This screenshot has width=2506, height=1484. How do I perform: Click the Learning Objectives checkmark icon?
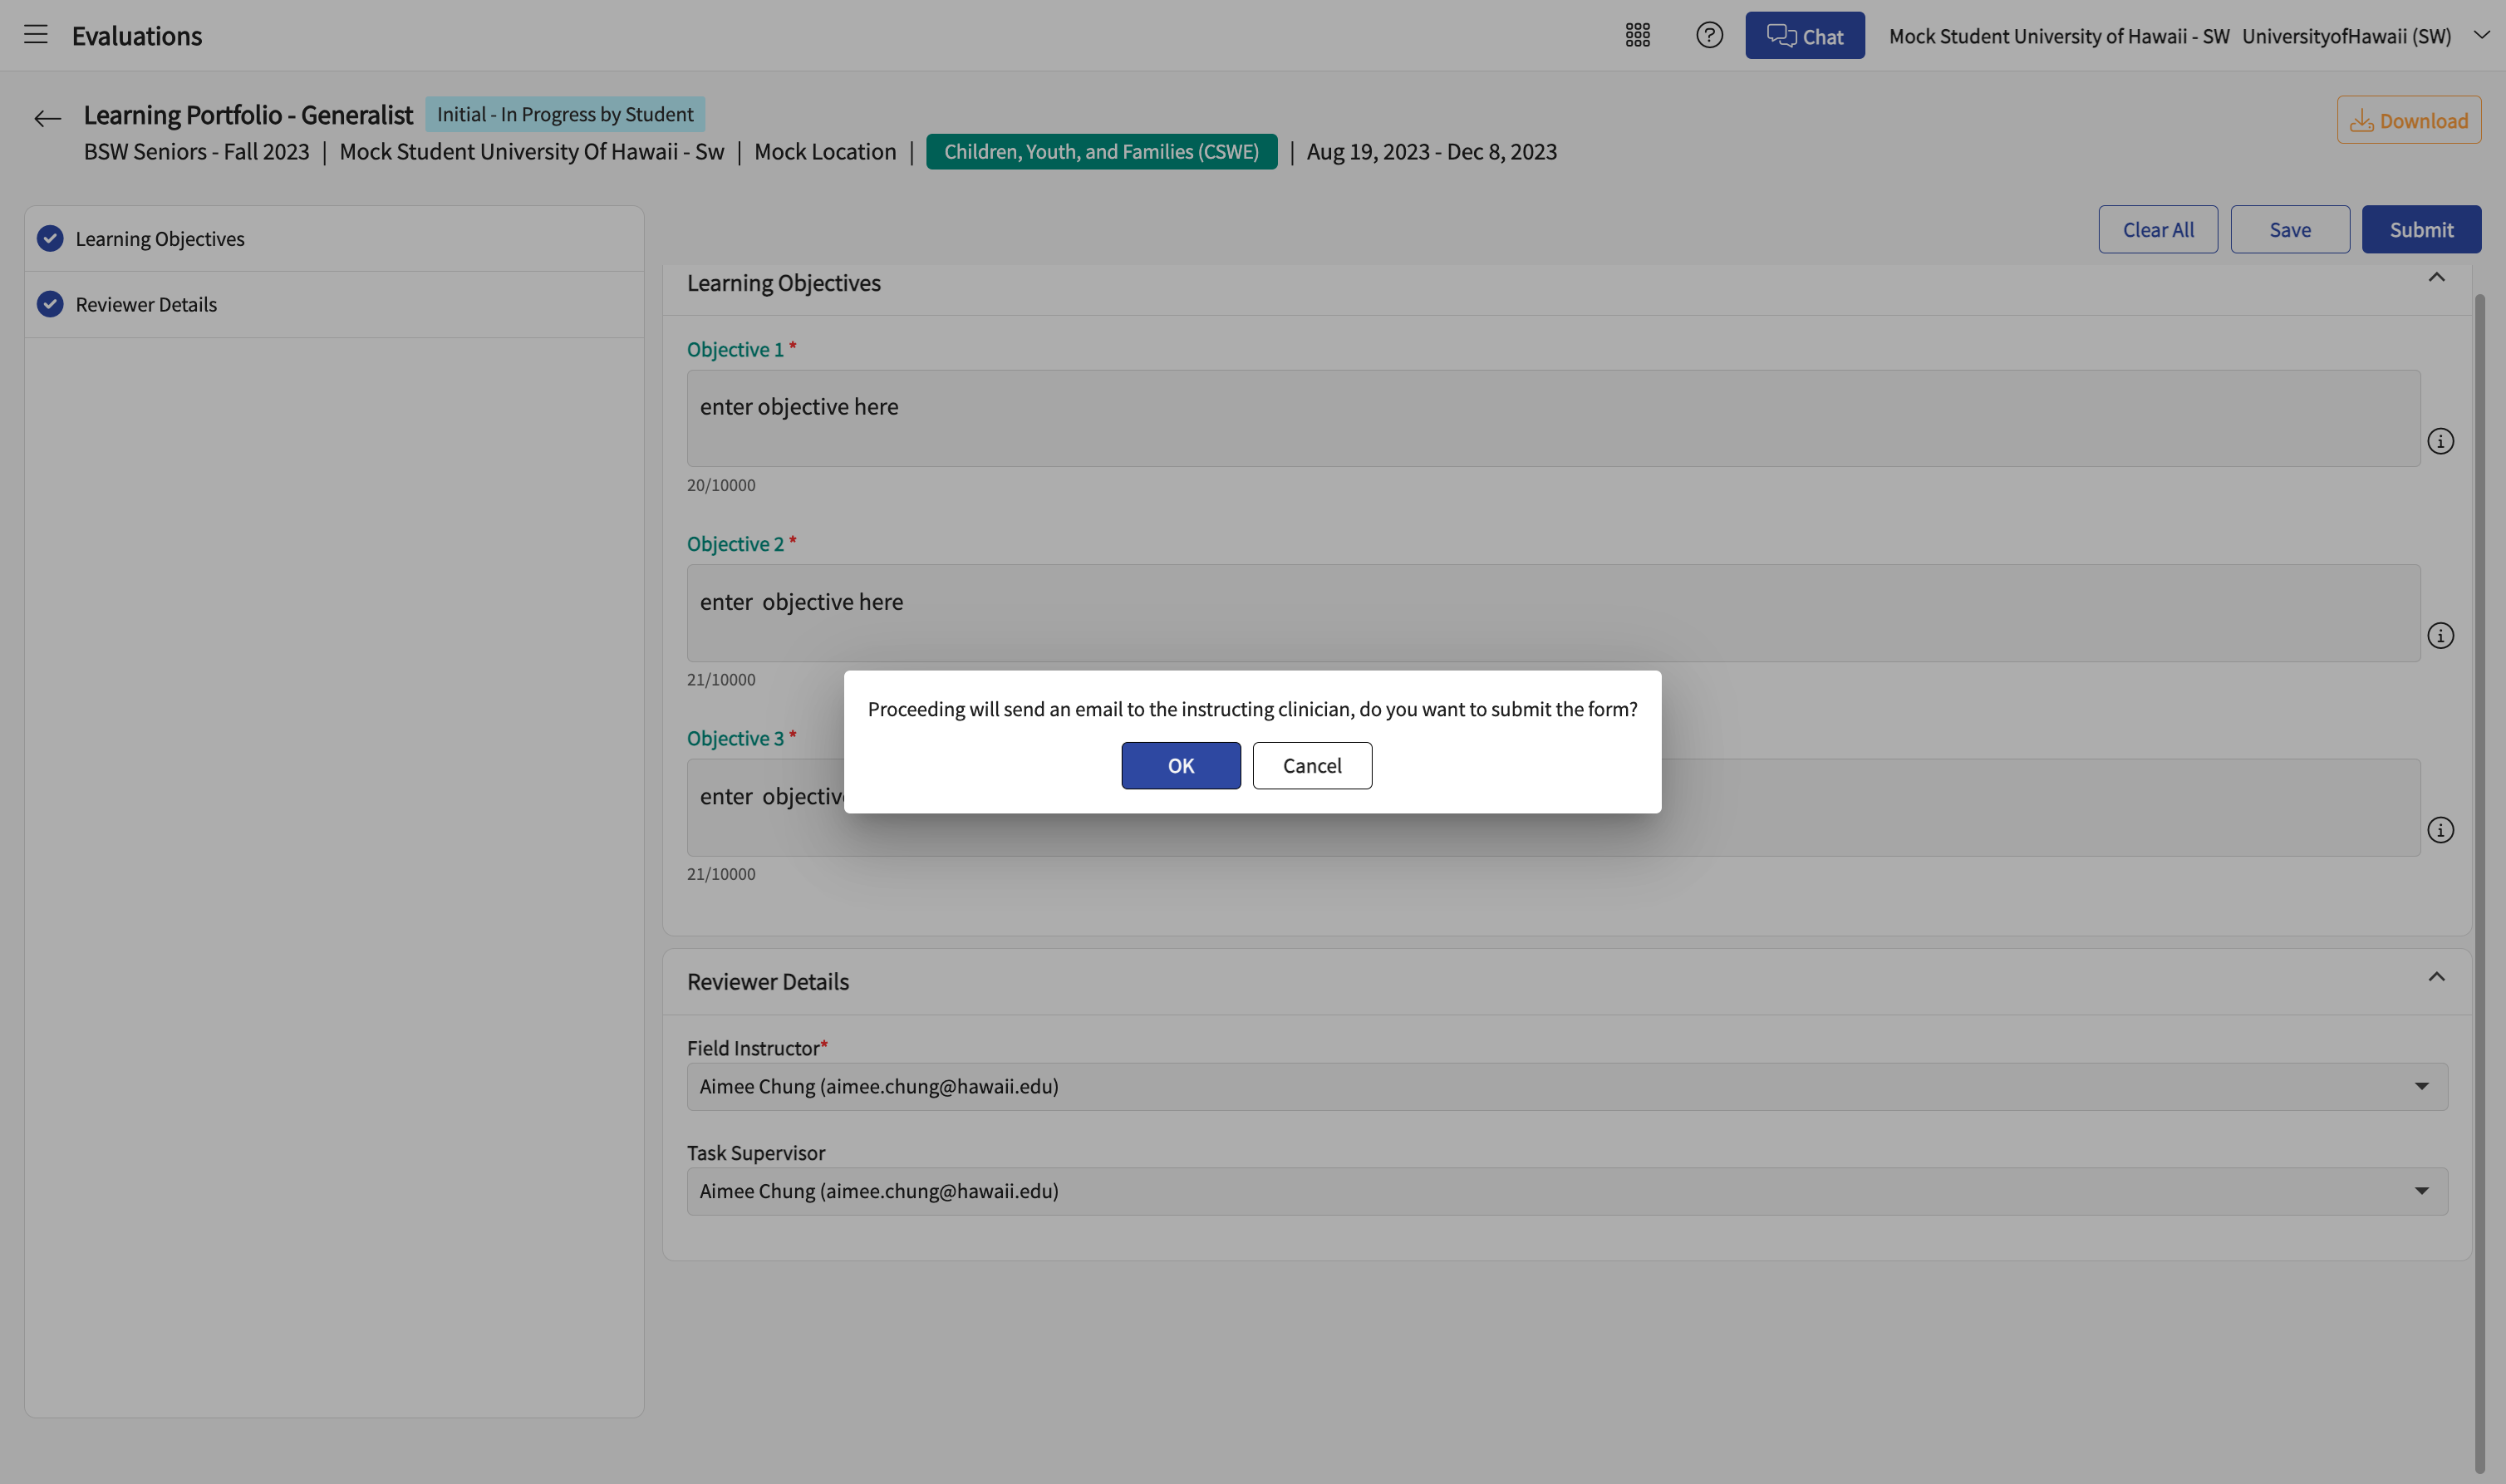(x=50, y=239)
